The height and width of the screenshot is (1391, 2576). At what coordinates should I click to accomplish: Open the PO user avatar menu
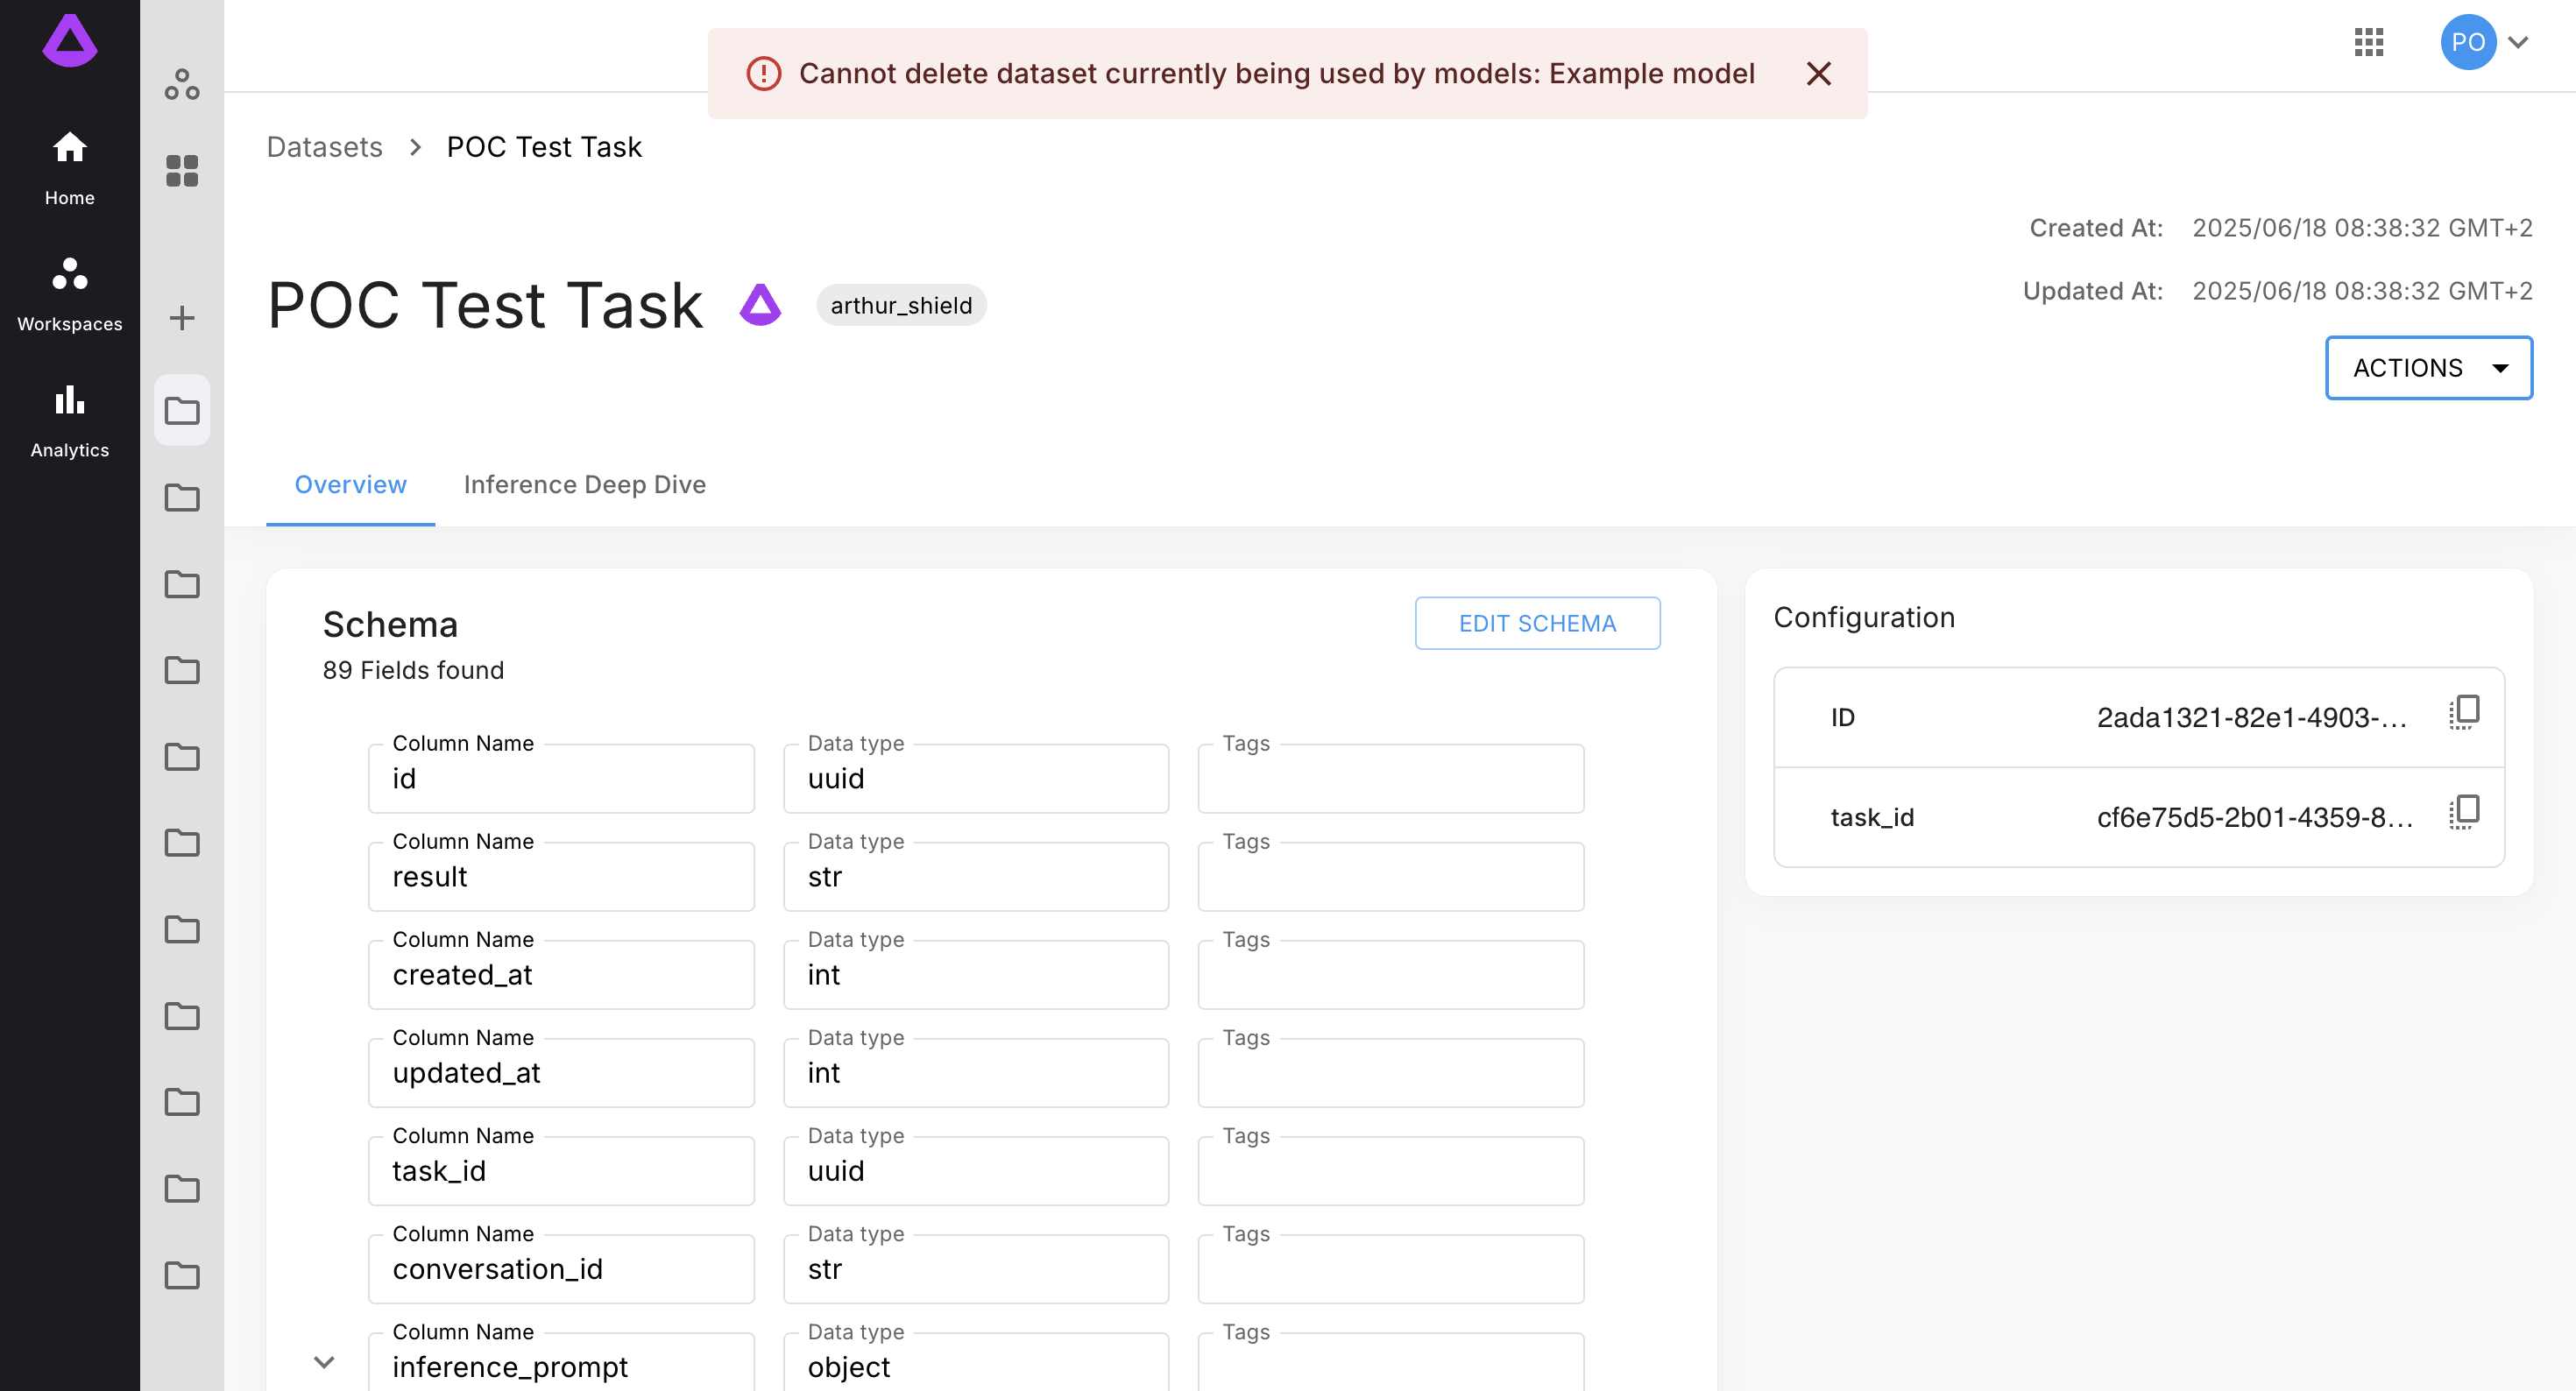click(x=2468, y=42)
